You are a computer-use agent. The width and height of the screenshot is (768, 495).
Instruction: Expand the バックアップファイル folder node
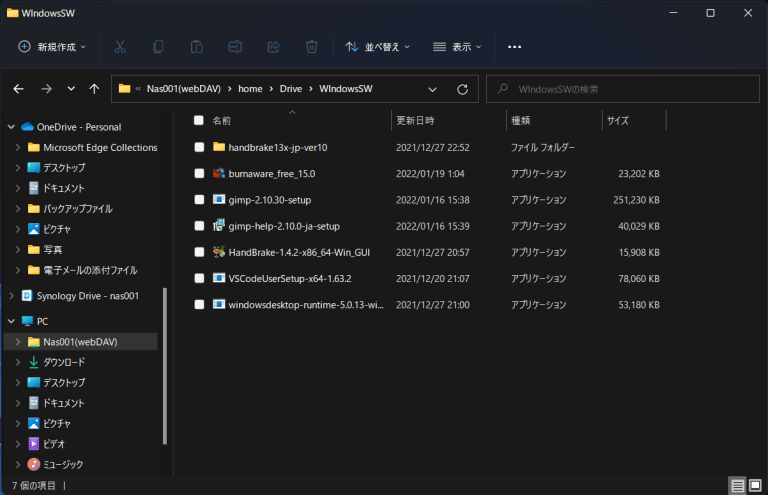pyautogui.click(x=18, y=209)
